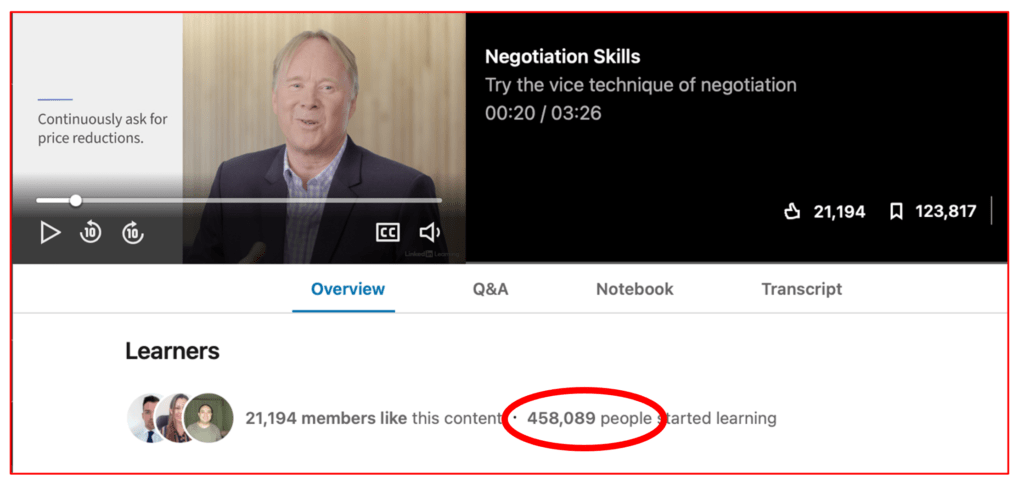Toggle closed captions with the CC icon

click(x=387, y=233)
